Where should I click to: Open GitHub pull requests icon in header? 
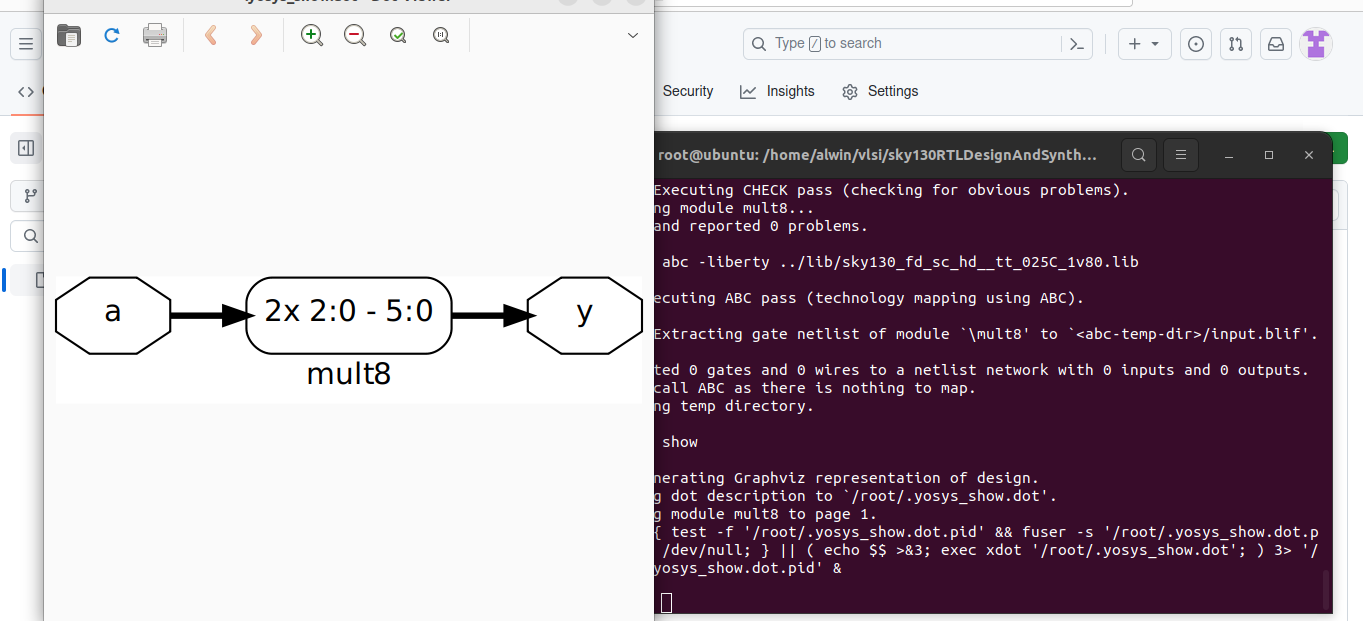(1235, 43)
